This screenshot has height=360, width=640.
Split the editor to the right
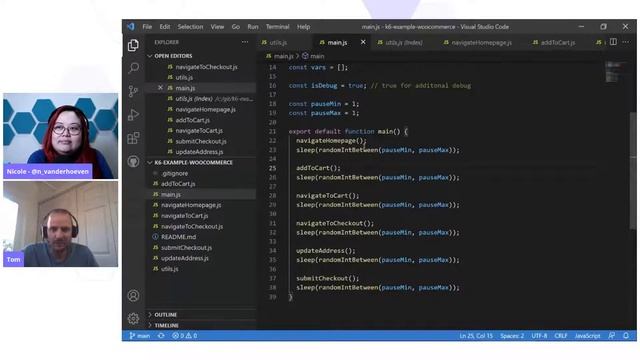pyautogui.click(x=613, y=42)
